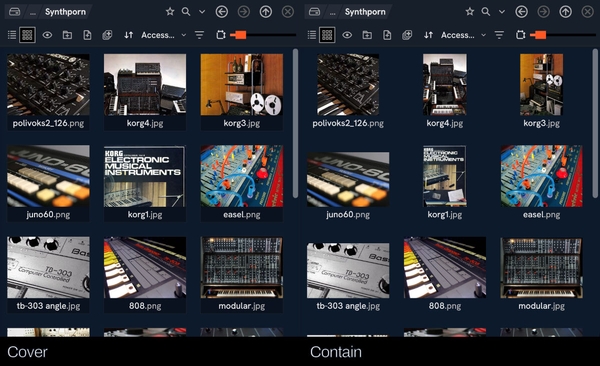Open search in the Cover pane
Viewport: 600px width, 366px height.
pyautogui.click(x=186, y=12)
